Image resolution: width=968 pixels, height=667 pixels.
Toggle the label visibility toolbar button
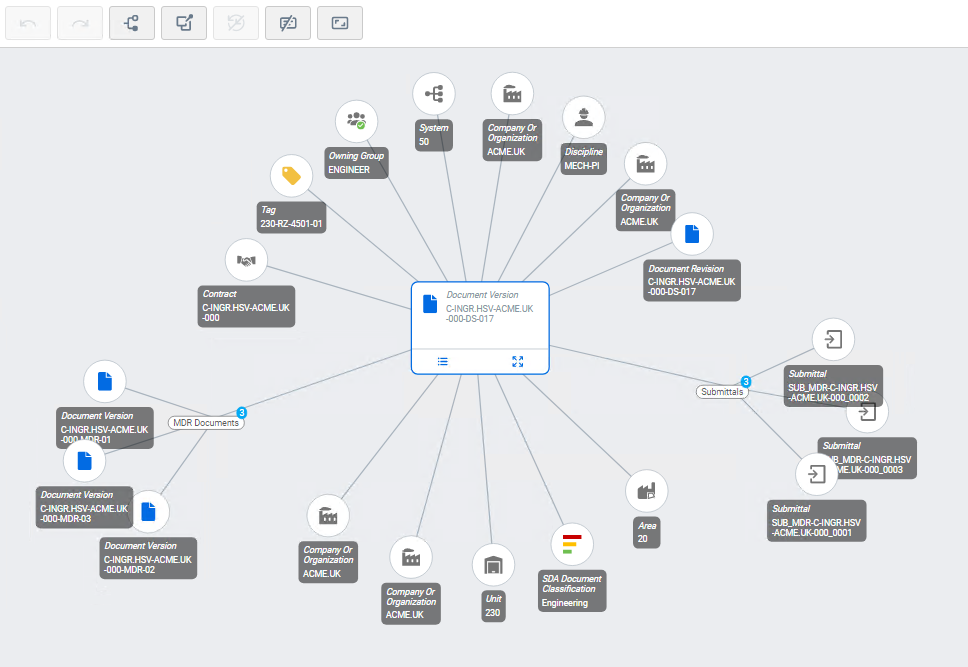tap(288, 23)
